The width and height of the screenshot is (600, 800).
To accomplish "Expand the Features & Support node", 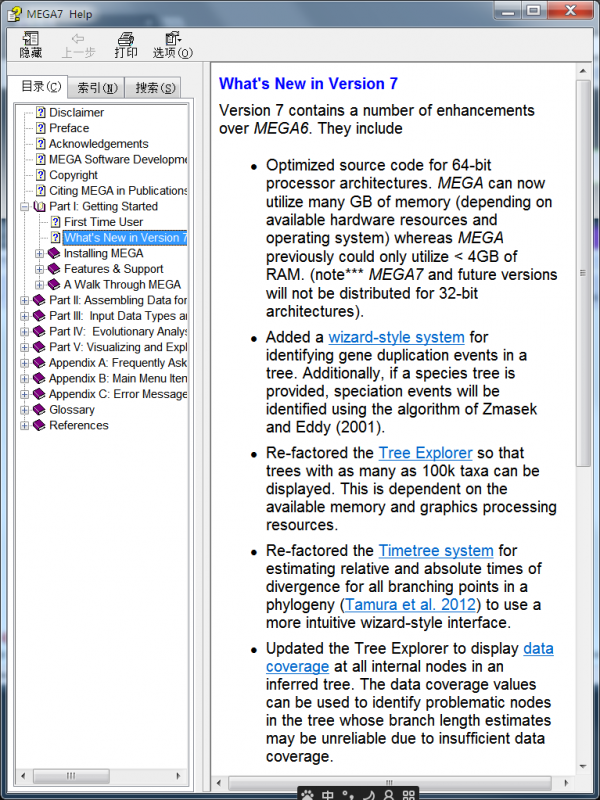I will pyautogui.click(x=39, y=269).
